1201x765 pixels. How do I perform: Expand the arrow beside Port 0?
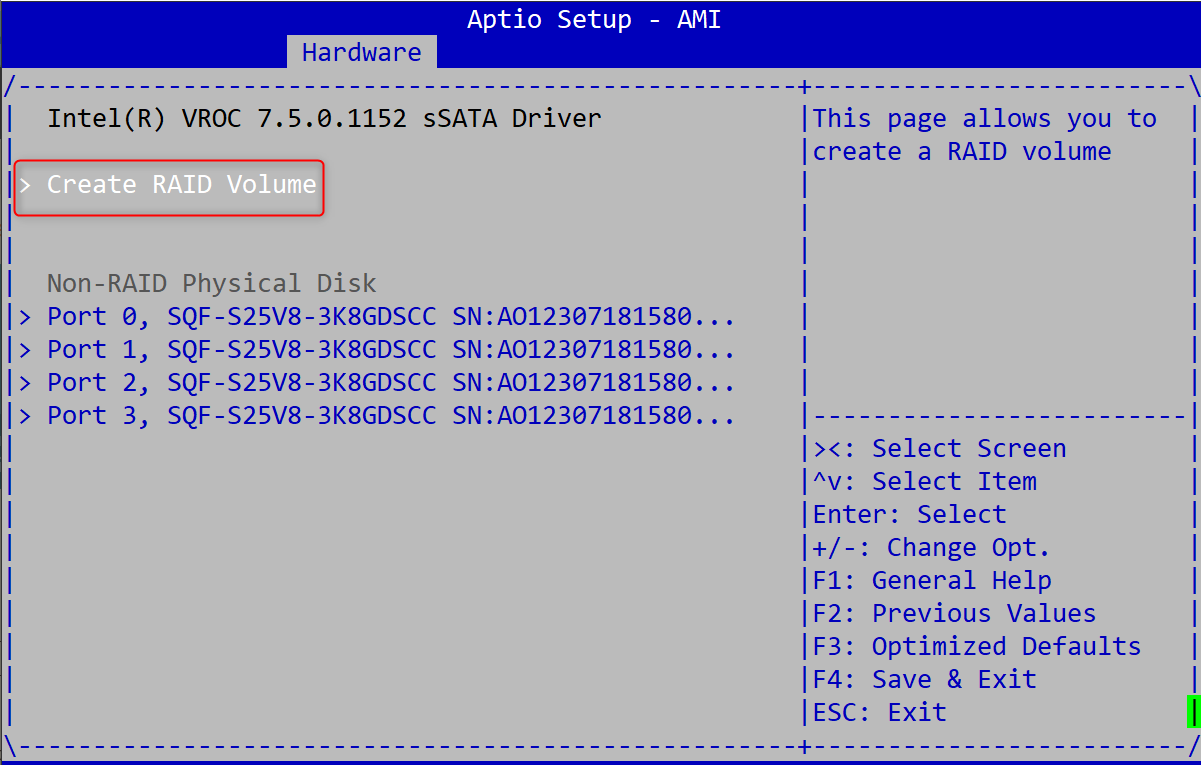(26, 317)
